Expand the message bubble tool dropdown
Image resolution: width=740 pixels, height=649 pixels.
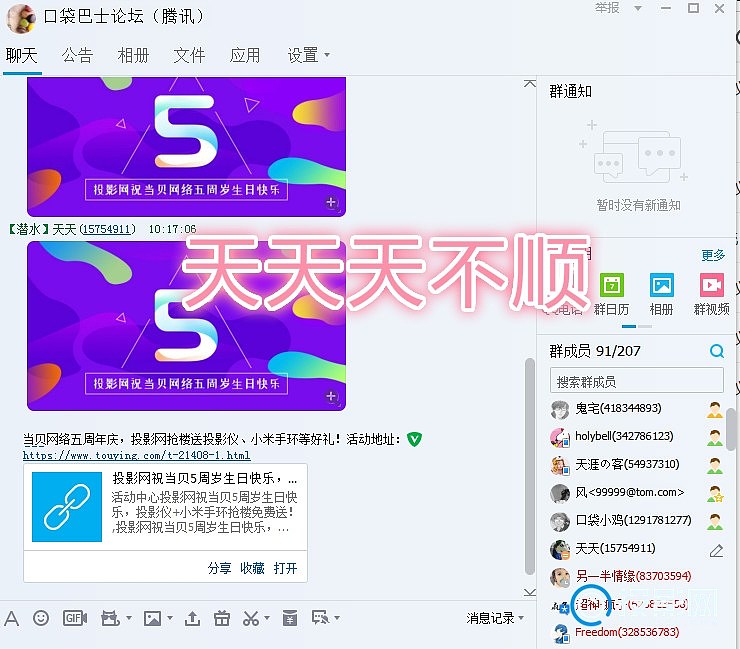tap(337, 618)
